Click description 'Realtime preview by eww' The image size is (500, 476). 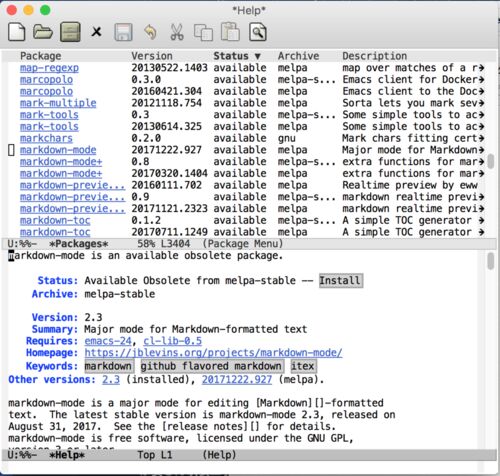point(410,185)
